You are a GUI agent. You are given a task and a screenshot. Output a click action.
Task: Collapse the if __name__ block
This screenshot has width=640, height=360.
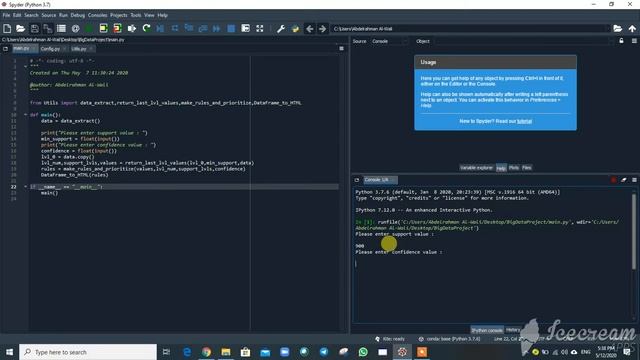pos(25,187)
